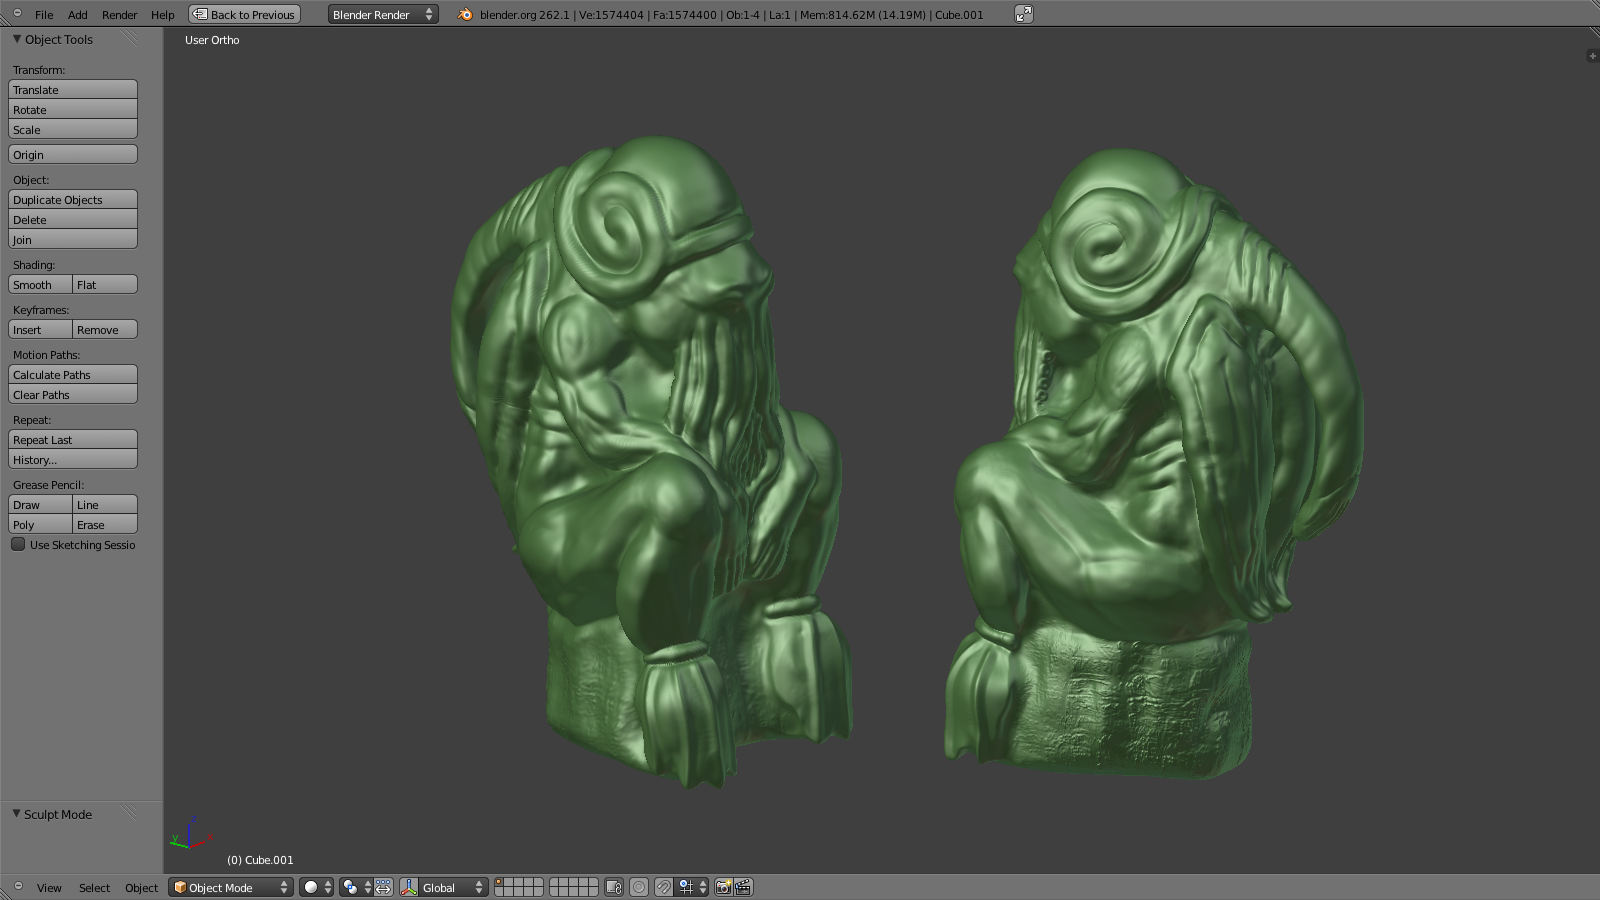Open the Blender Render engine dropdown

point(383,14)
